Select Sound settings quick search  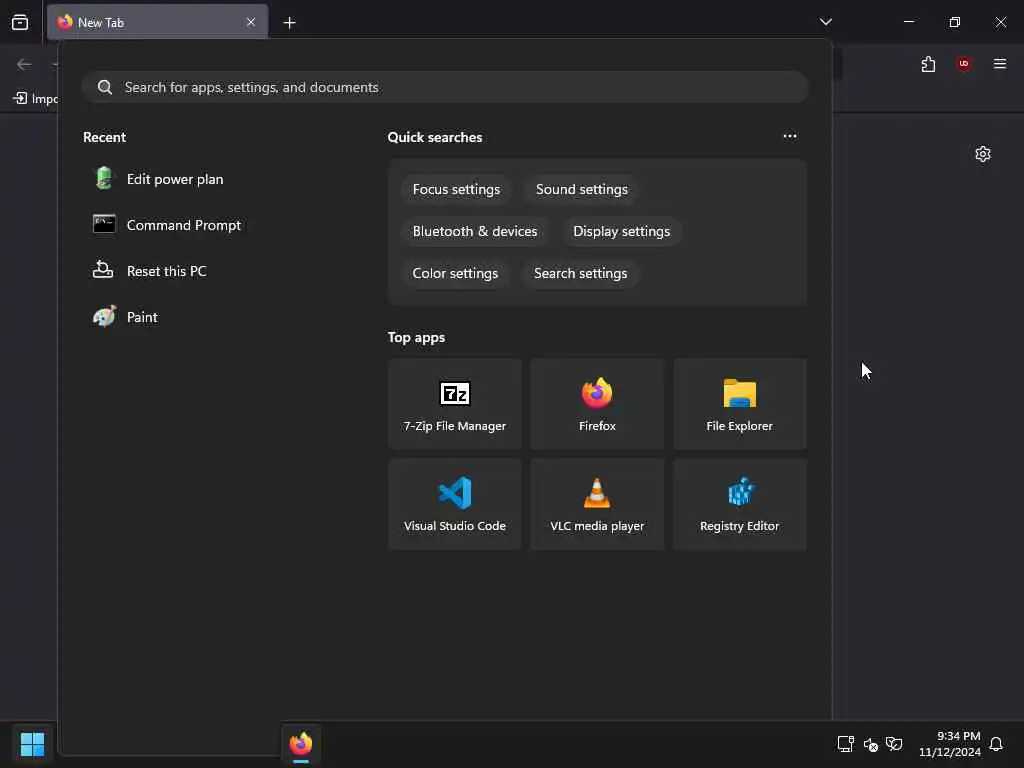click(x=581, y=189)
